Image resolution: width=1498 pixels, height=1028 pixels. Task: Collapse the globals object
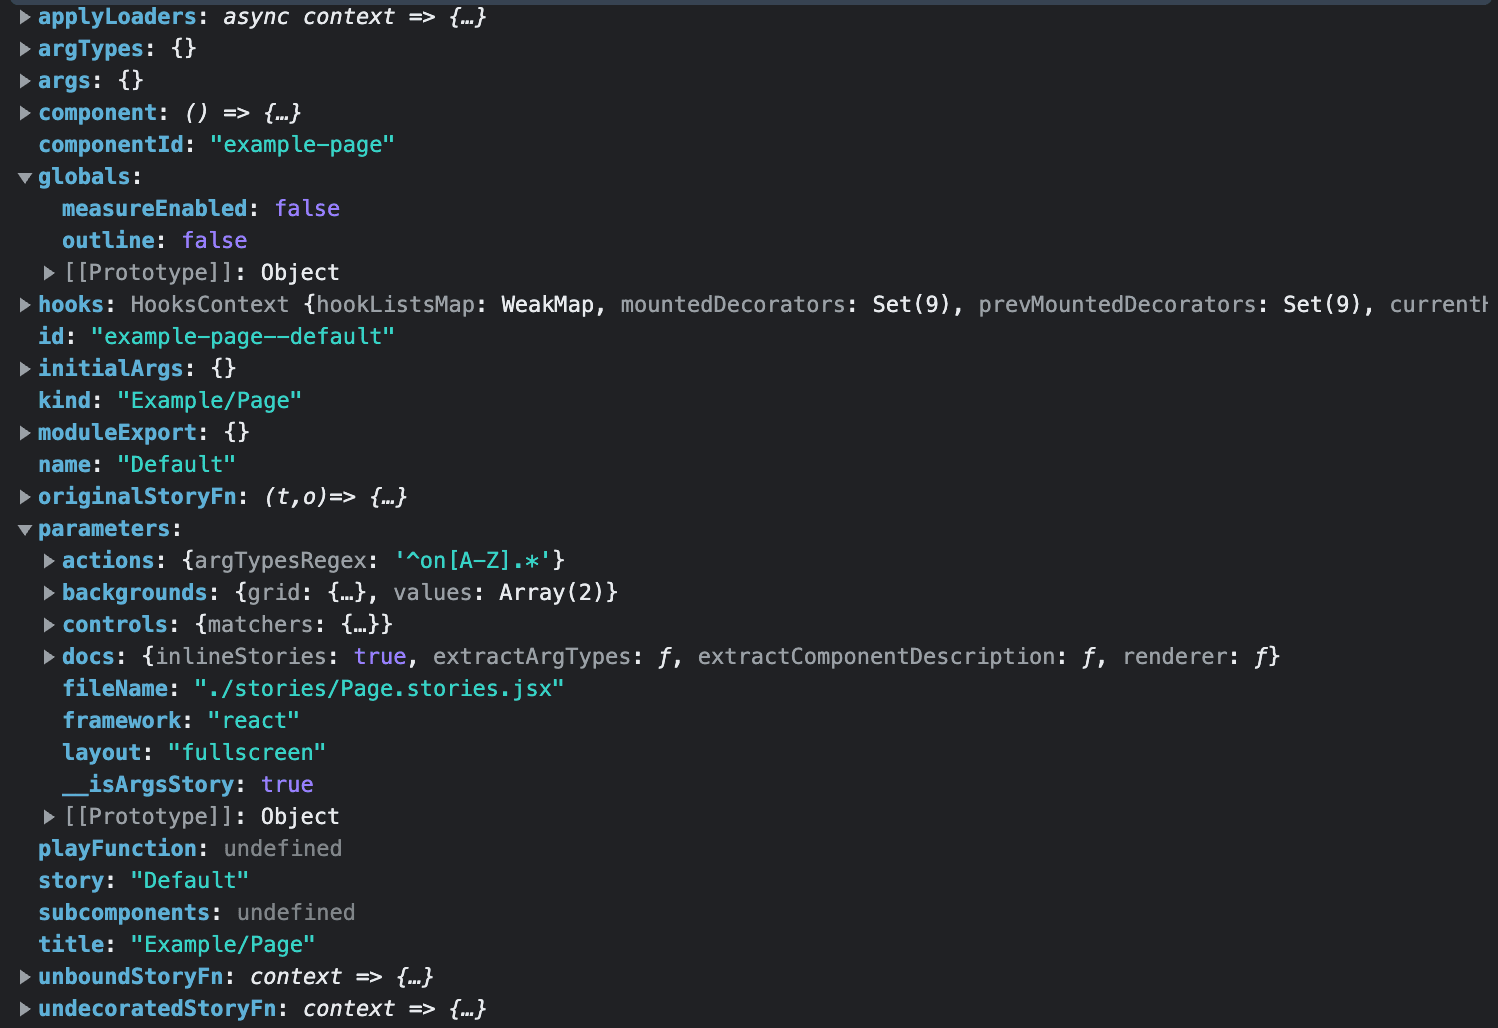click(x=25, y=176)
